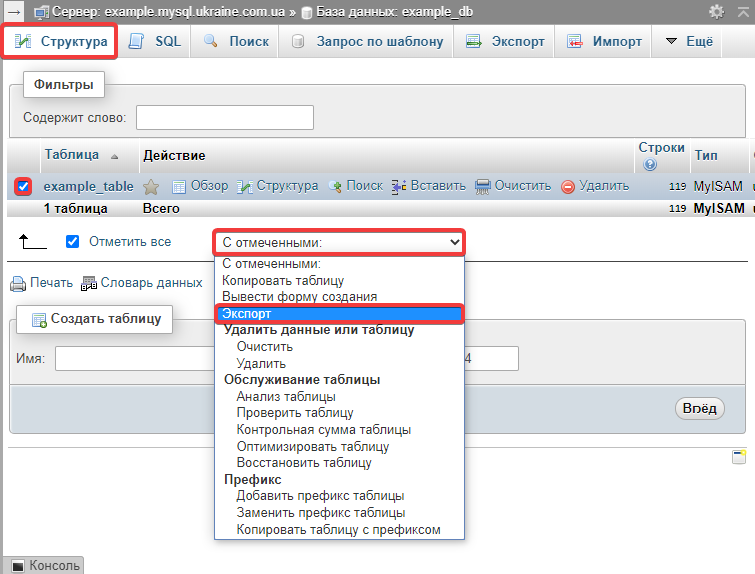This screenshot has height=574, width=755.
Task: Click the favorite star icon for example_table
Action: click(151, 186)
